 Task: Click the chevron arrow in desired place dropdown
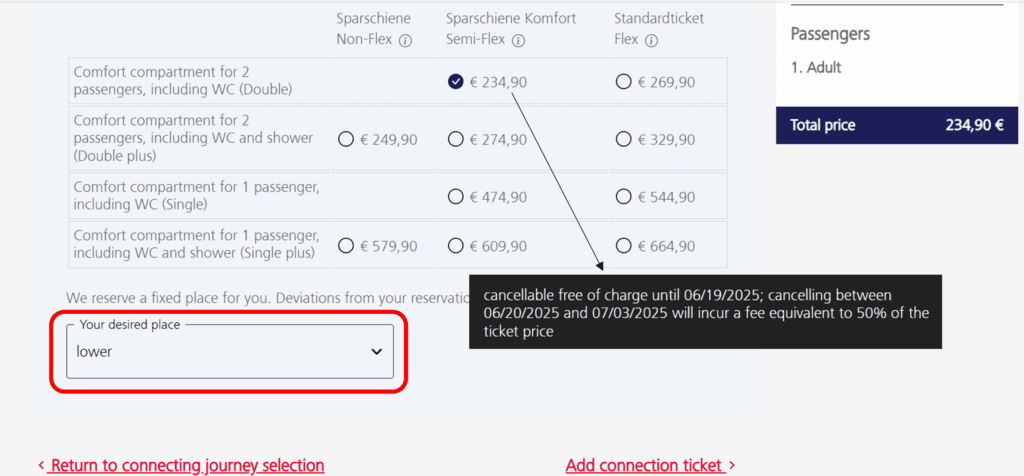tap(376, 352)
